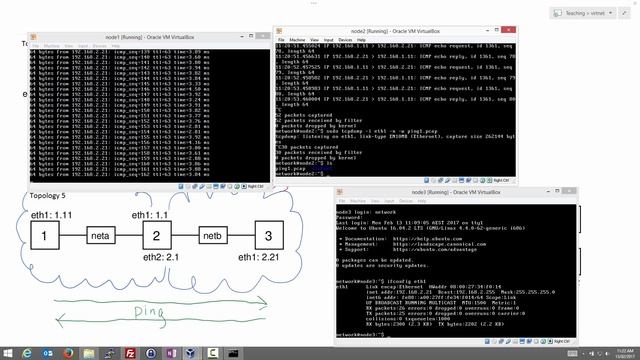
Task: Launch Internet Explorer from the taskbar
Action: 27,353
